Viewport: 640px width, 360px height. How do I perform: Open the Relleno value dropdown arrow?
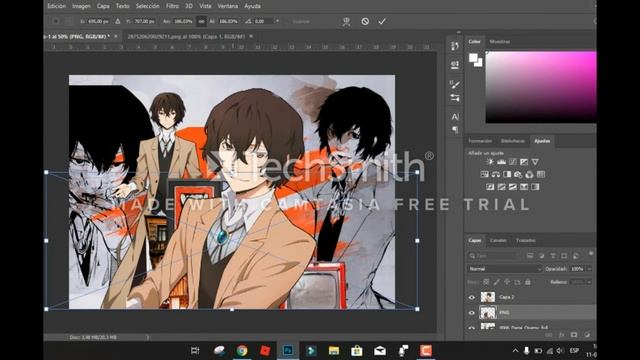(589, 282)
